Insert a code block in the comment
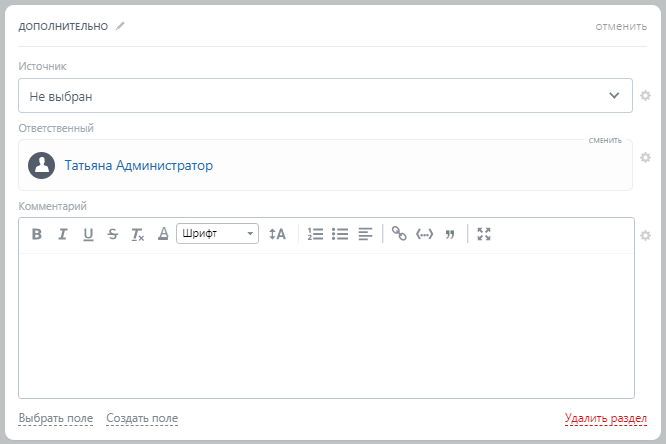This screenshot has height=444, width=666. [424, 234]
